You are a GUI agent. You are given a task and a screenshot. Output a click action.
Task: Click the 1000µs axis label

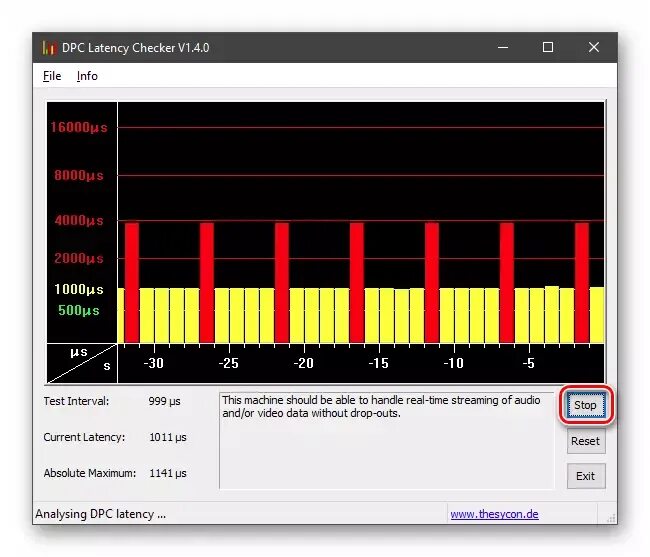click(x=79, y=289)
